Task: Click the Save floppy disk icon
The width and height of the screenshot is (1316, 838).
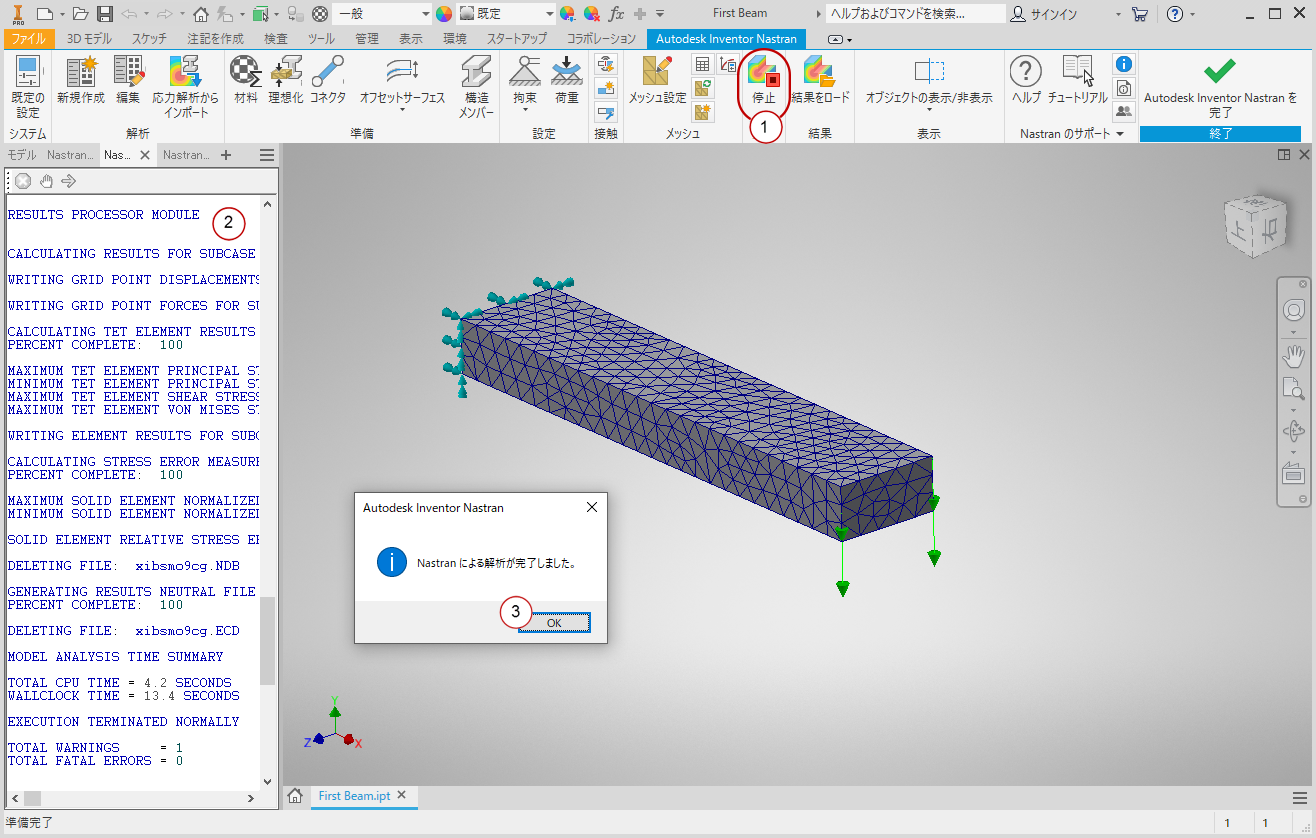Action: pos(105,14)
